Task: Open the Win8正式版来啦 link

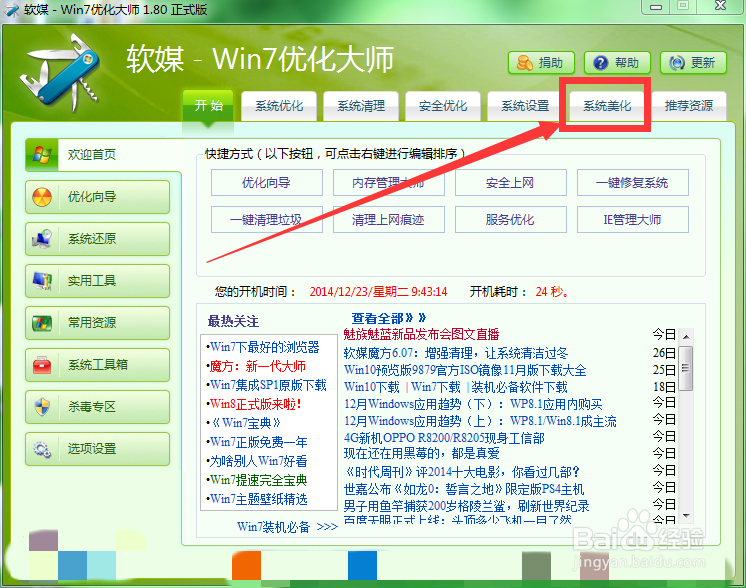Action: coord(255,404)
